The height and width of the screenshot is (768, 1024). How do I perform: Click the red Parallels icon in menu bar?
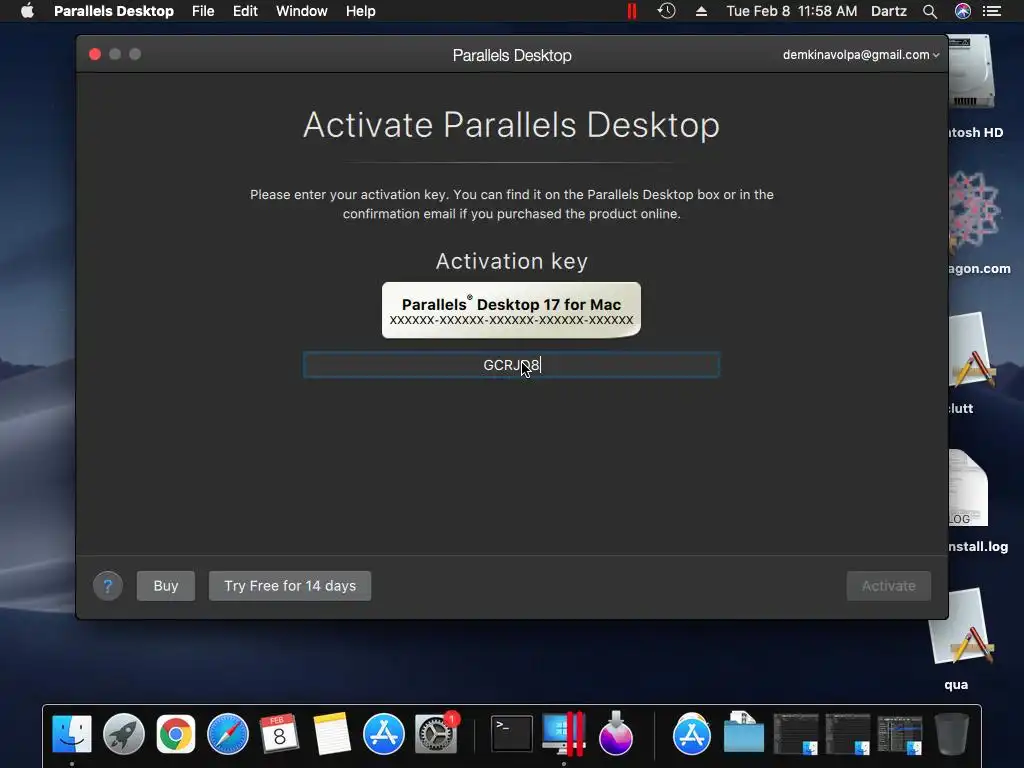632,11
